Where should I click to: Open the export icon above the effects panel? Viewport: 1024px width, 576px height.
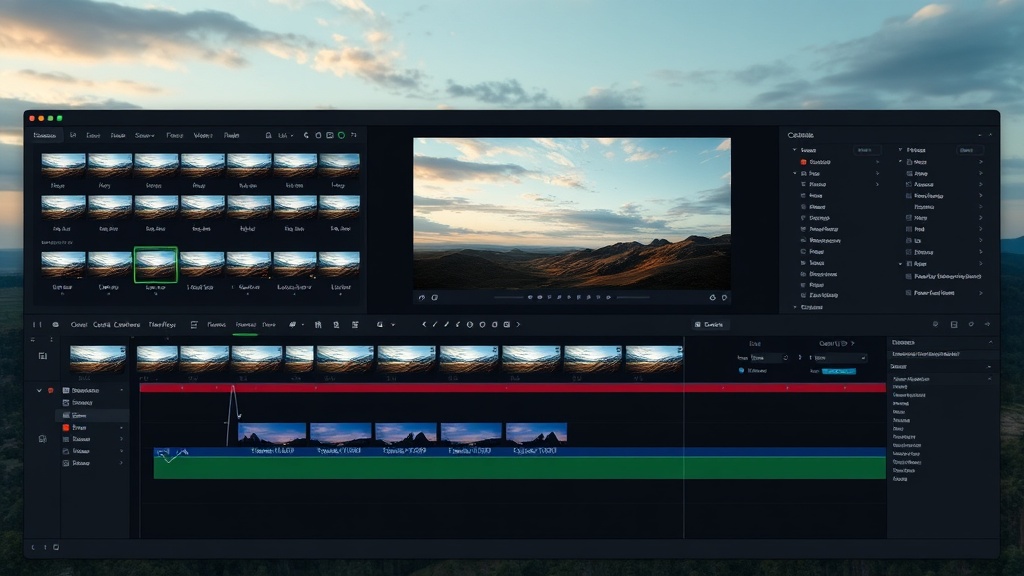[x=987, y=325]
